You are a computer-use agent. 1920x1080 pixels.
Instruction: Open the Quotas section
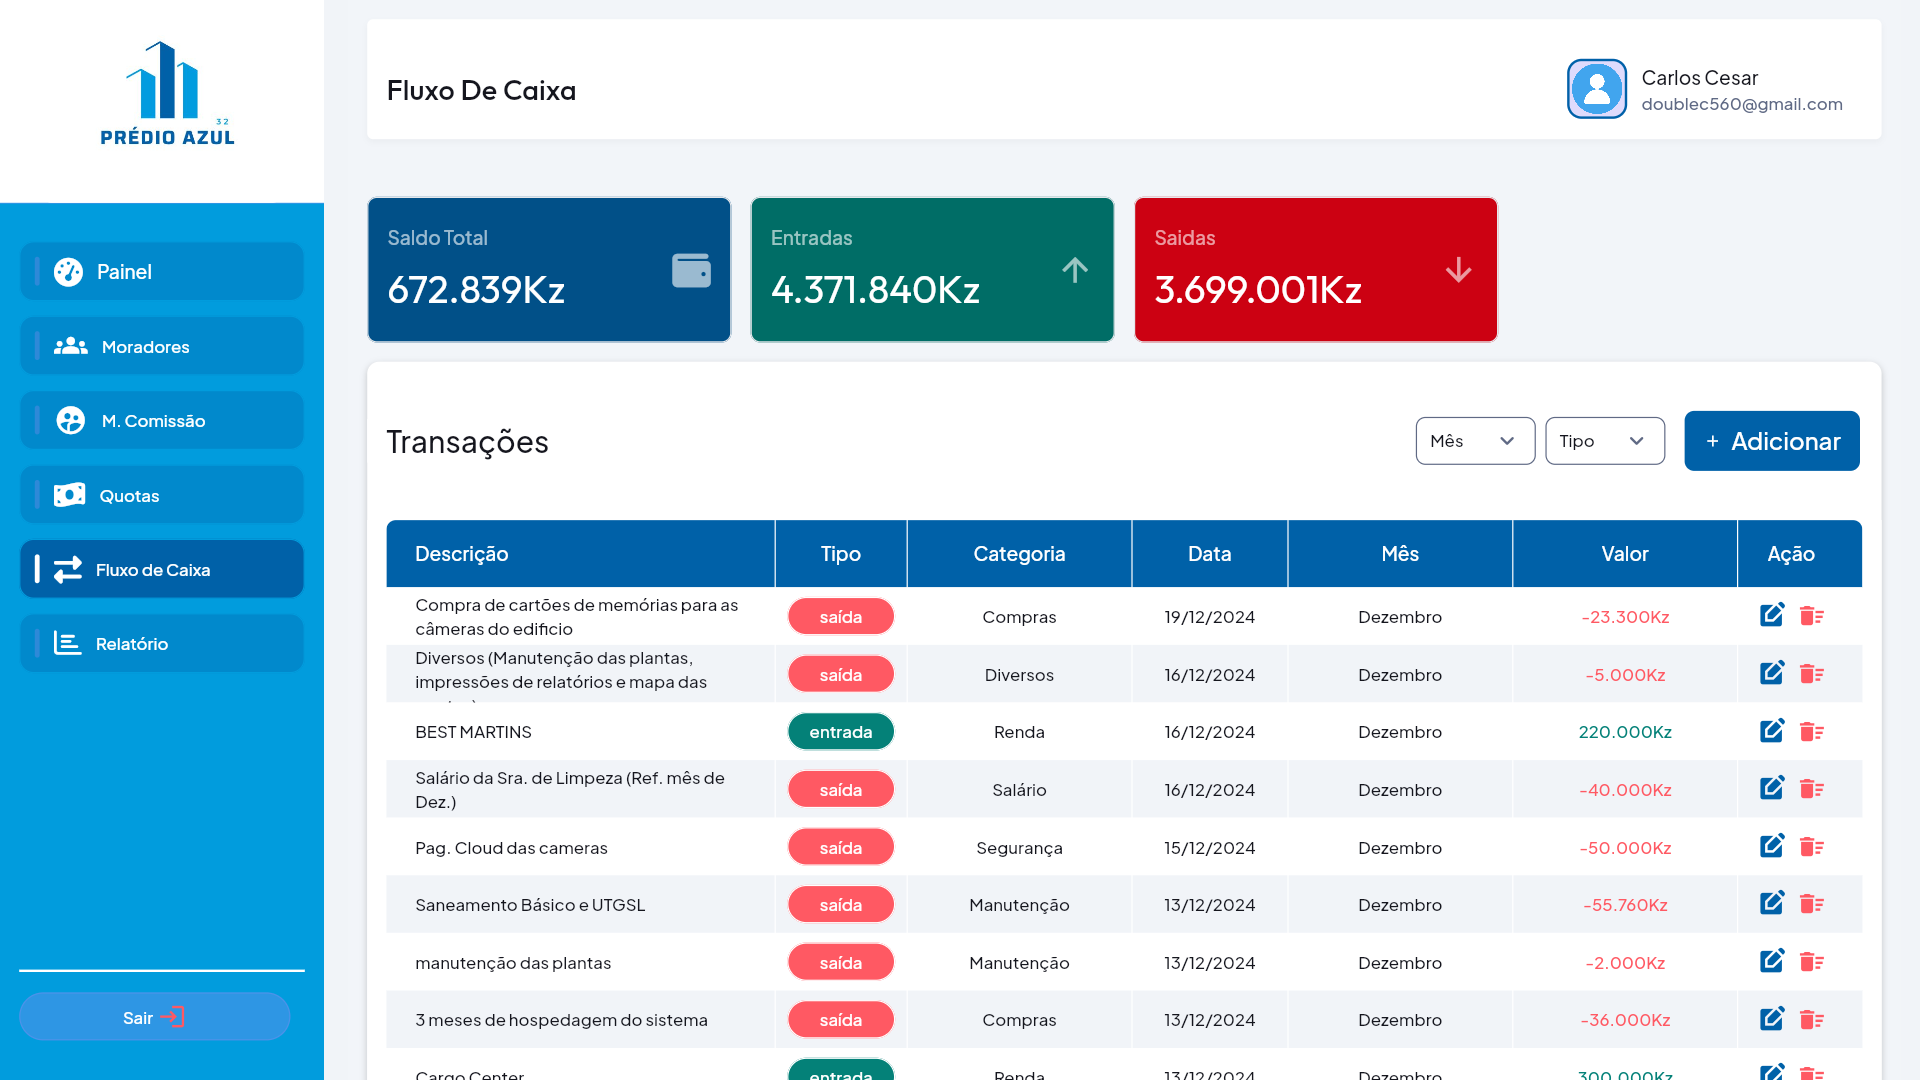[162, 495]
